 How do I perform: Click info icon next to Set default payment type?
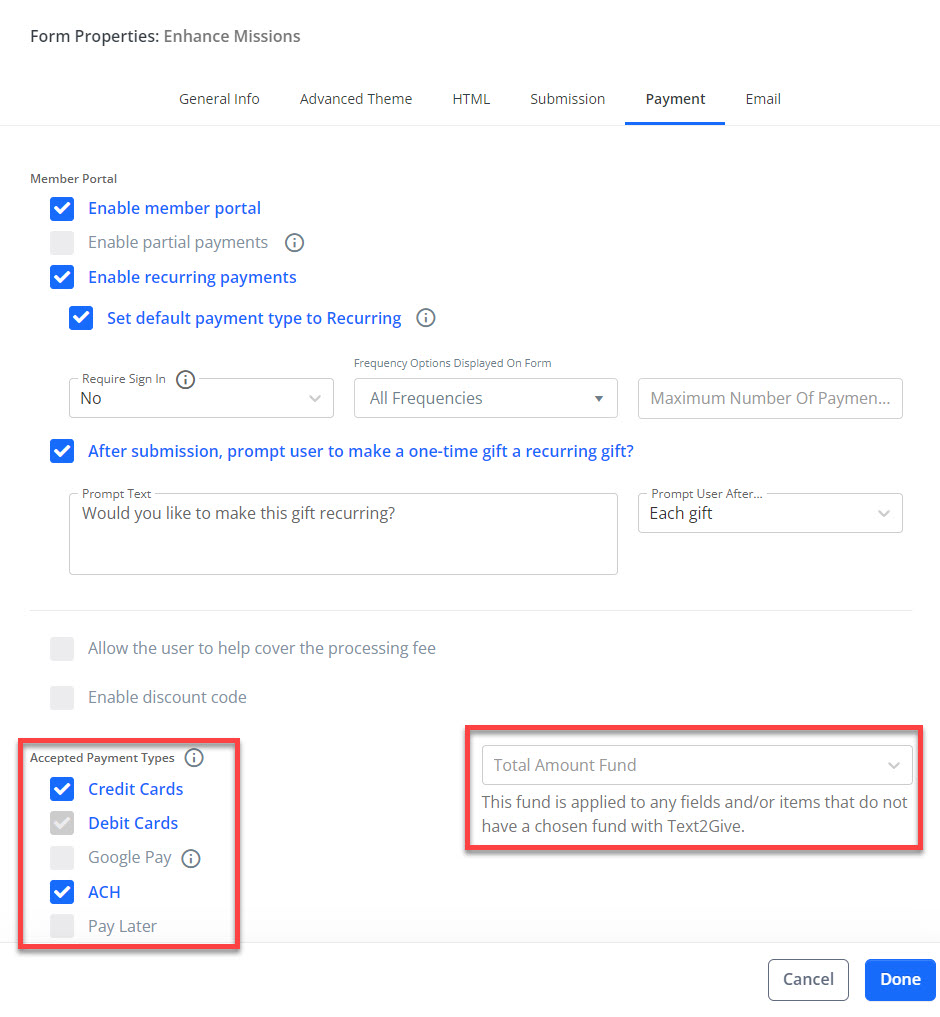pyautogui.click(x=426, y=318)
